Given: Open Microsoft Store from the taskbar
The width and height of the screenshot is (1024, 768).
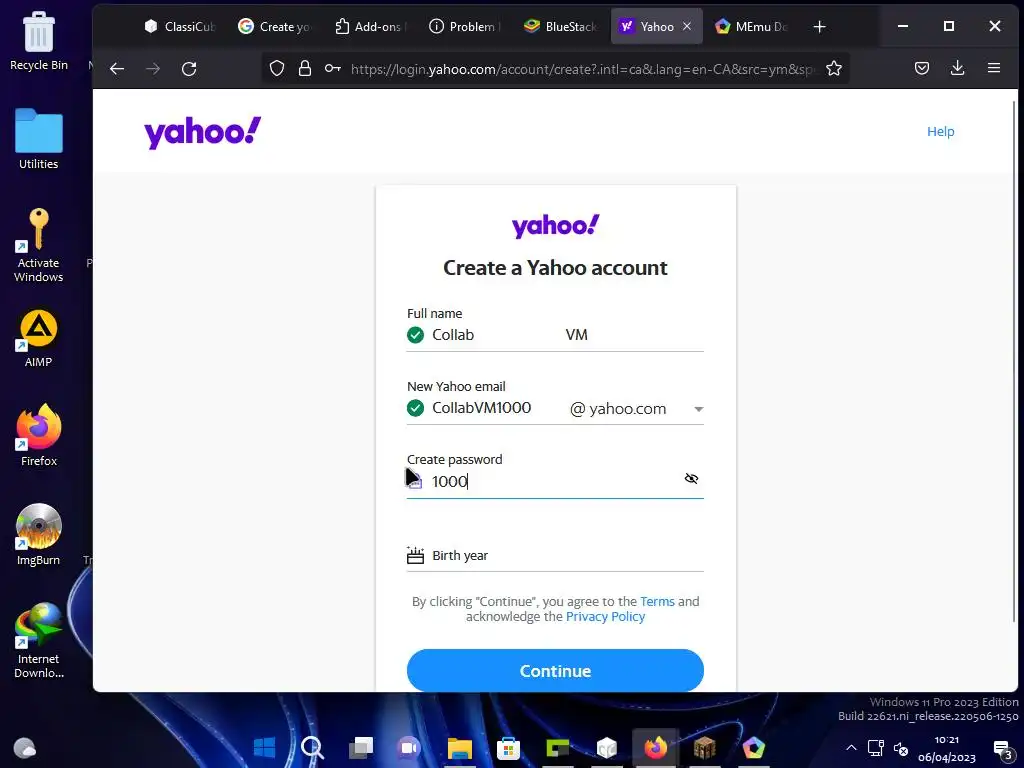Looking at the screenshot, I should coord(508,747).
